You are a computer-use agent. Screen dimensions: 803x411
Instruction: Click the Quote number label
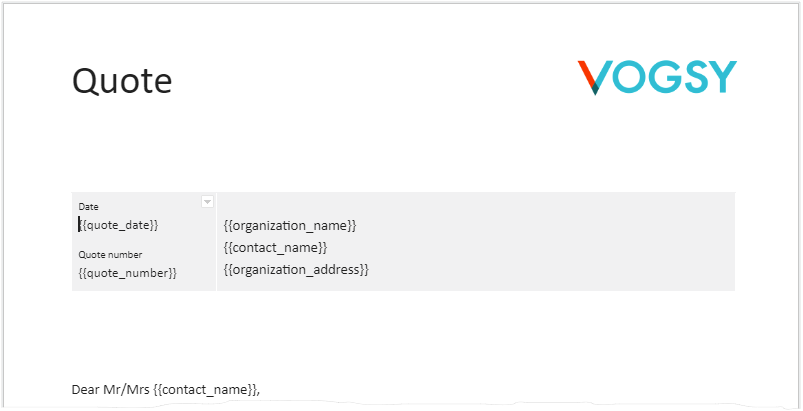(110, 254)
